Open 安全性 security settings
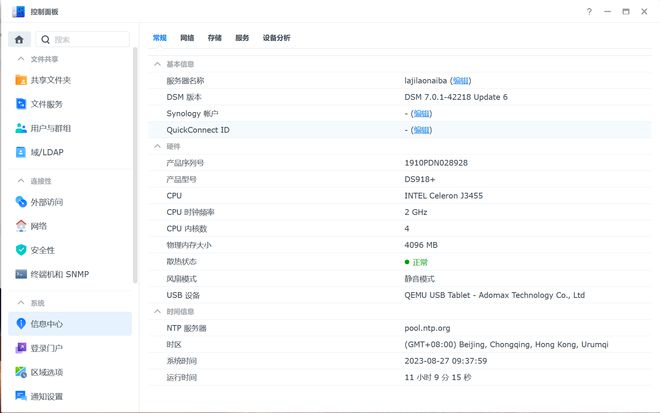This screenshot has height=413, width=660. click(42, 250)
